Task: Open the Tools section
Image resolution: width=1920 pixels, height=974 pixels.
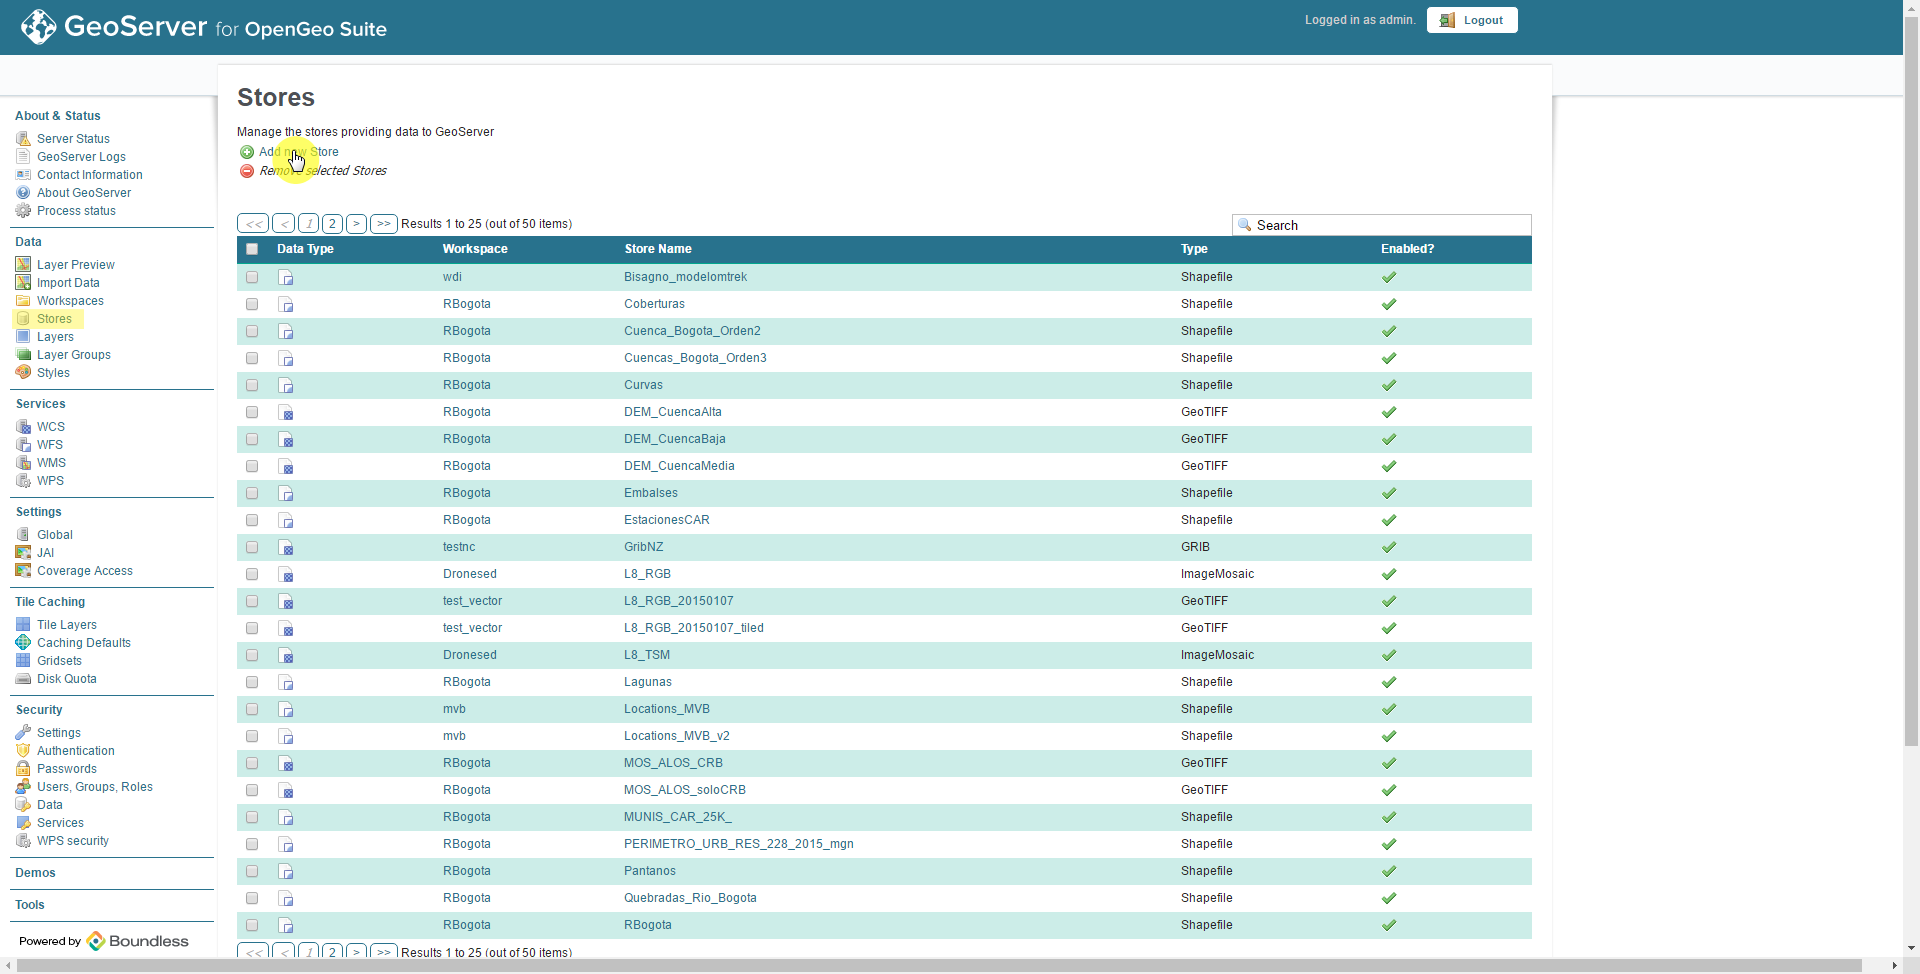Action: [x=30, y=905]
